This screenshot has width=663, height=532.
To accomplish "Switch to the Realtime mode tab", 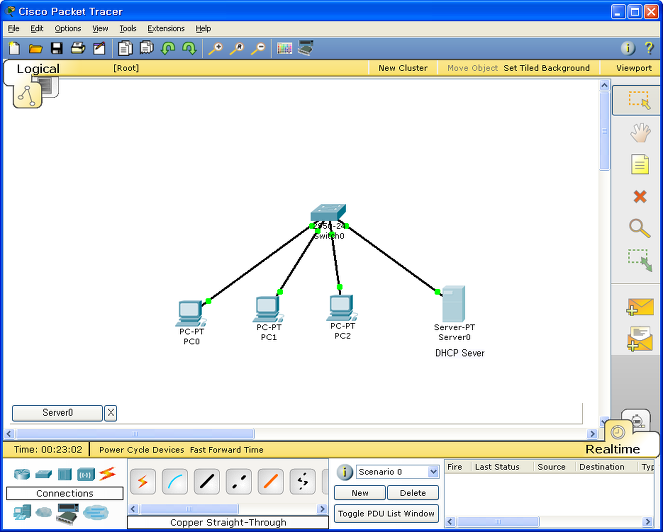I will point(612,449).
